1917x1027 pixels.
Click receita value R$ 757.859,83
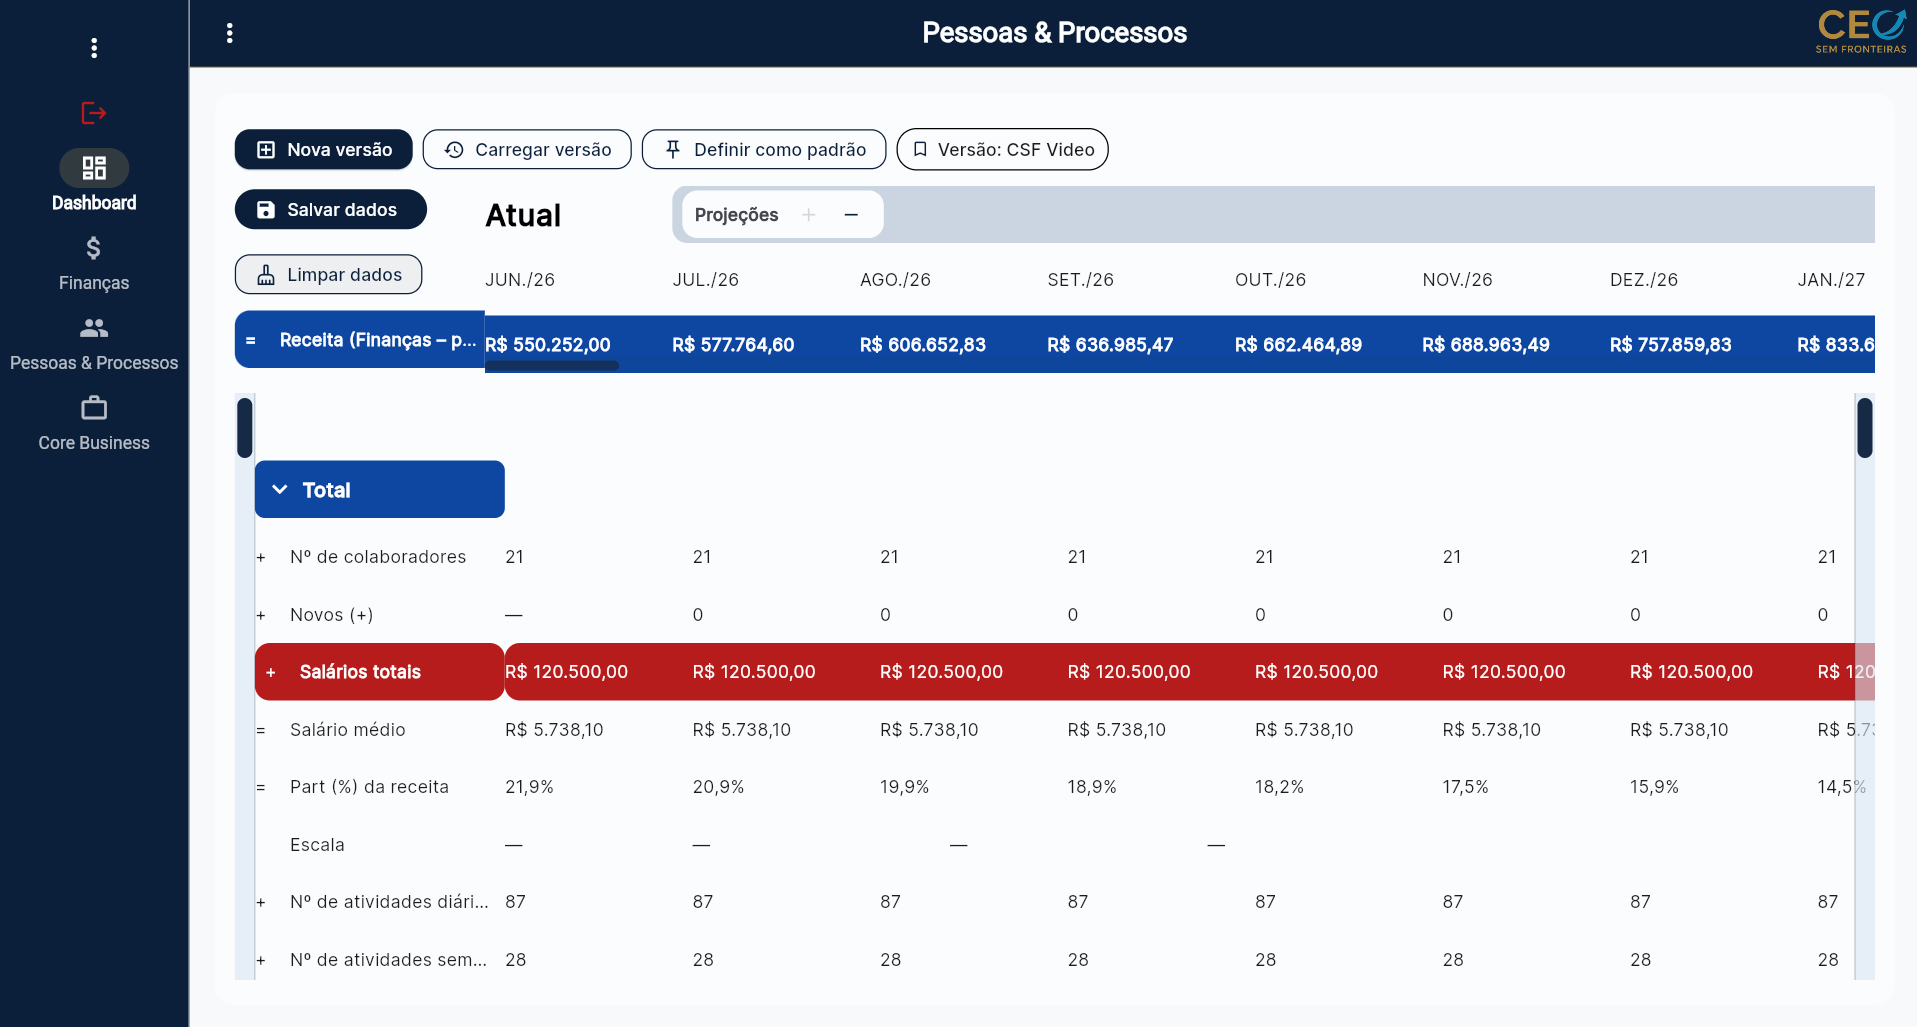coord(1670,345)
